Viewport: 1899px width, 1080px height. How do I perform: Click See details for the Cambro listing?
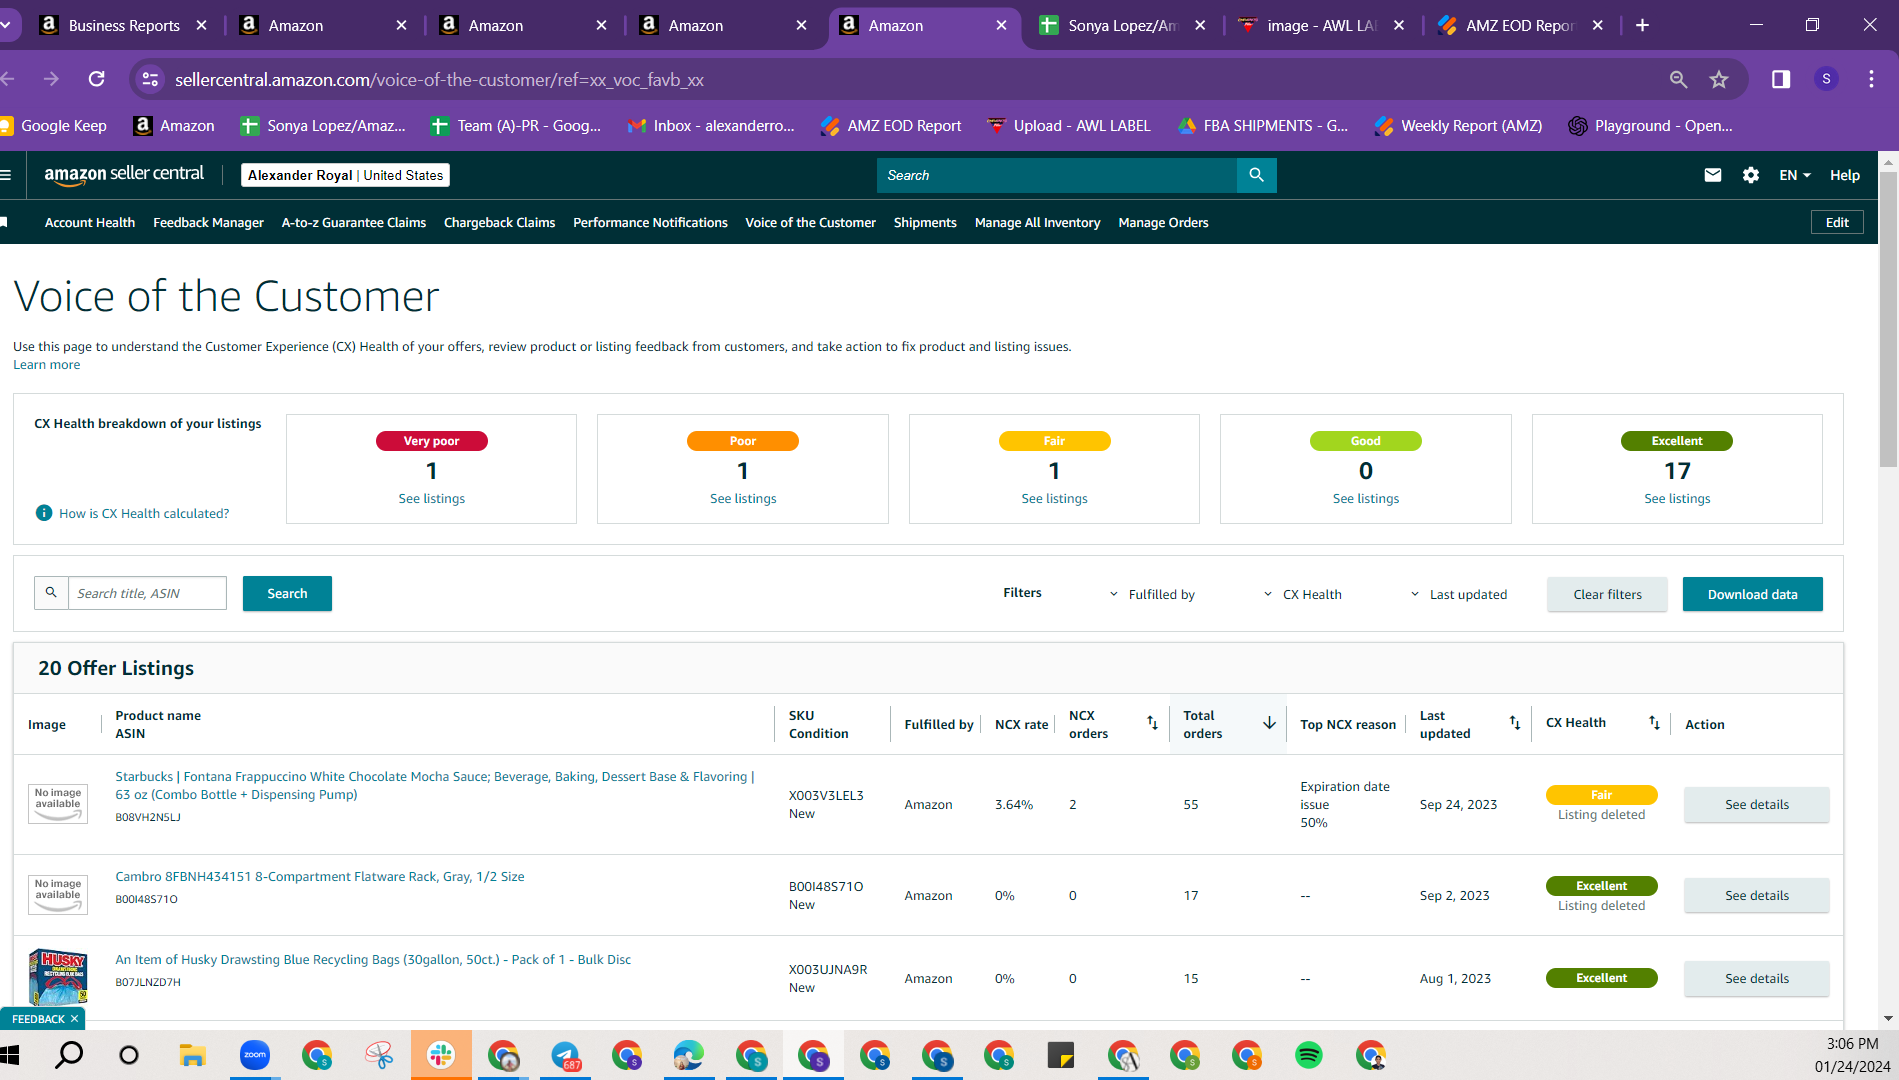1756,895
